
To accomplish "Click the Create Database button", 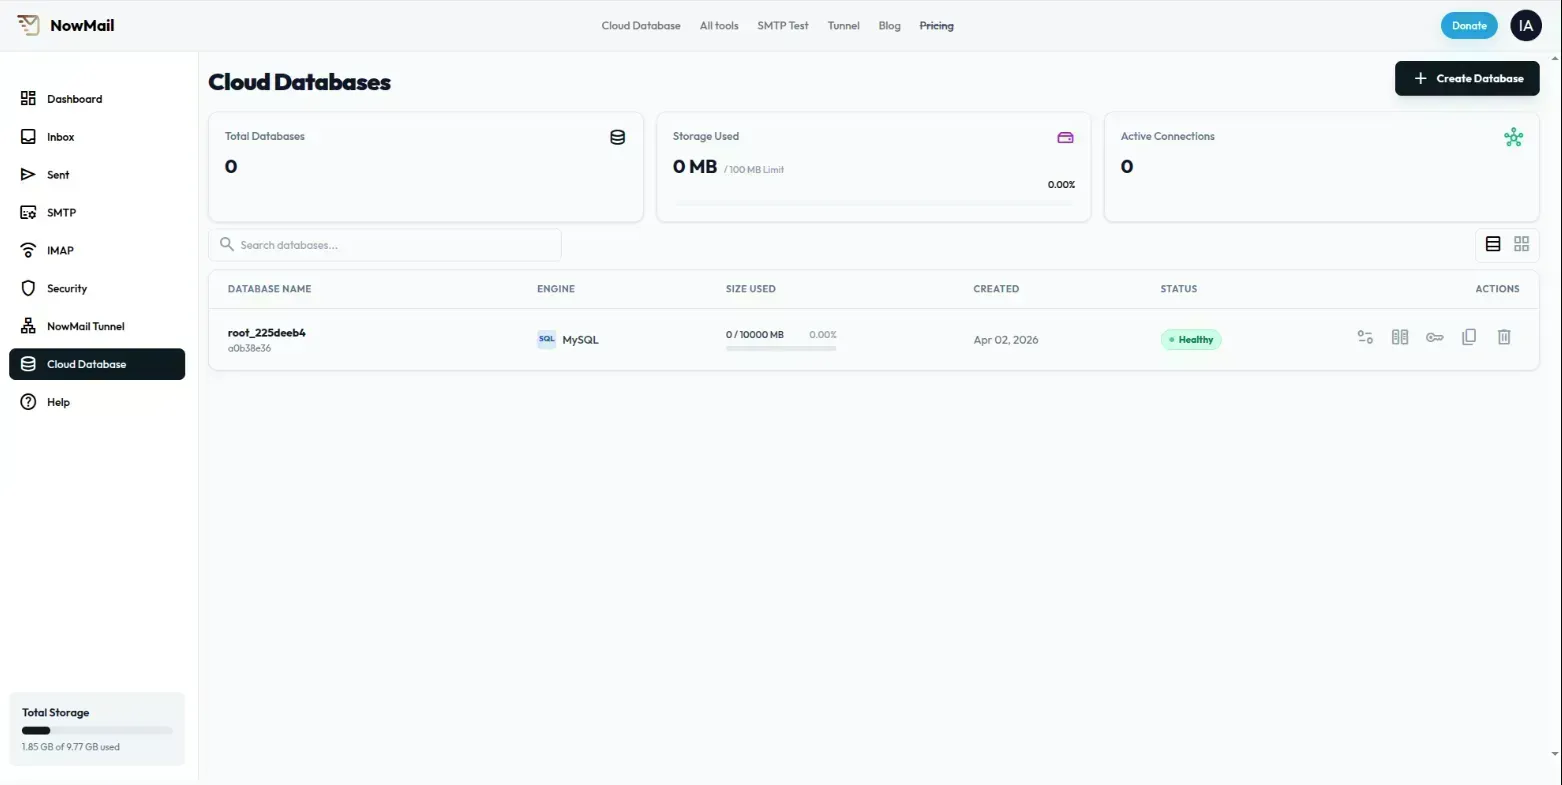I will 1467,78.
